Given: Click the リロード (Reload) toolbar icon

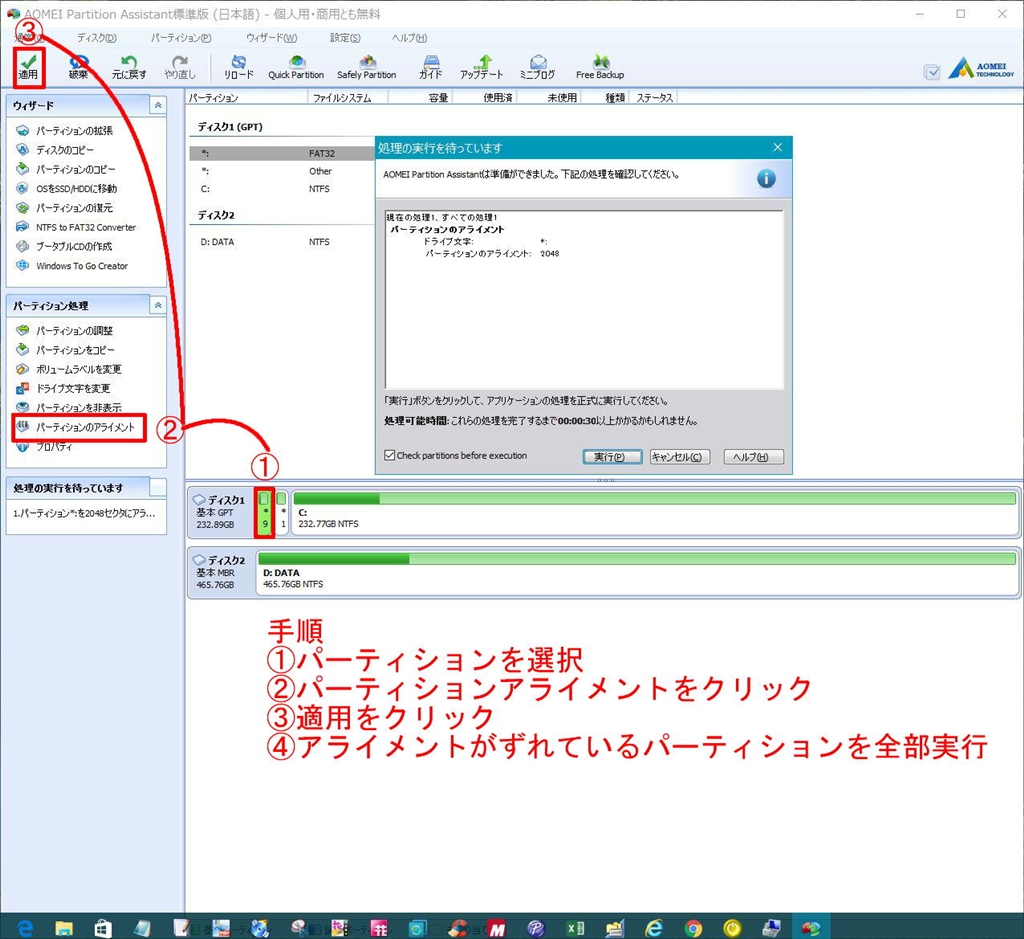Looking at the screenshot, I should tap(238, 67).
